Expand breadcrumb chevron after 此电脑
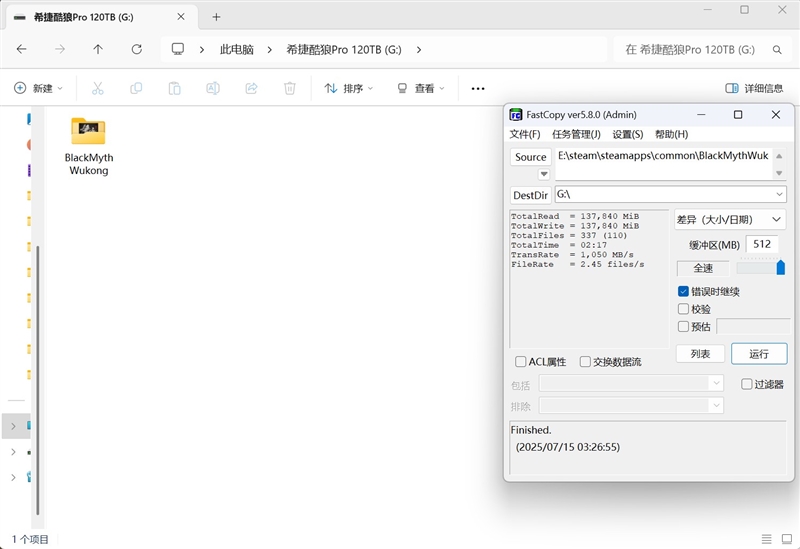 [269, 49]
